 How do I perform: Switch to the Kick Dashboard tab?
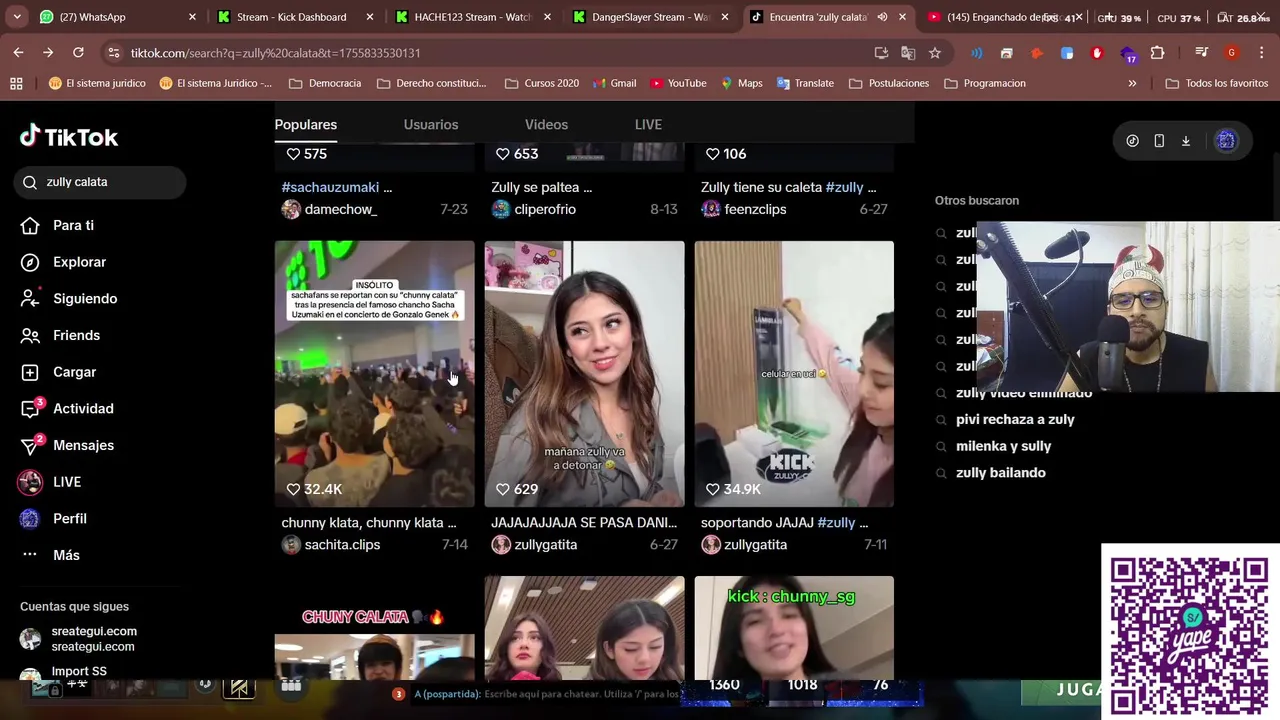coord(295,17)
